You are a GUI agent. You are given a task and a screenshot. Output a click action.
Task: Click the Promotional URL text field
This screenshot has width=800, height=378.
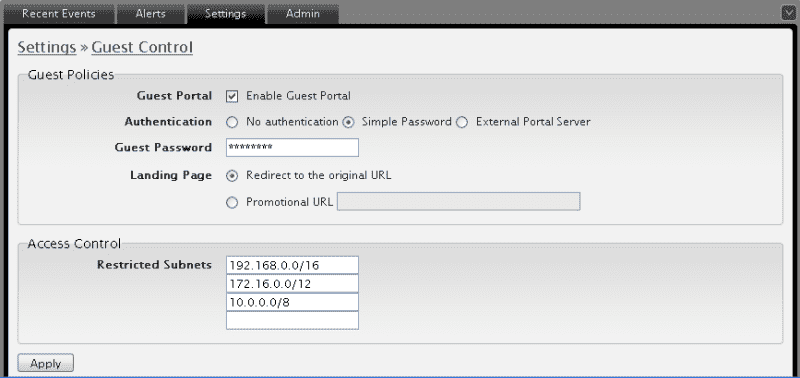[x=459, y=201]
